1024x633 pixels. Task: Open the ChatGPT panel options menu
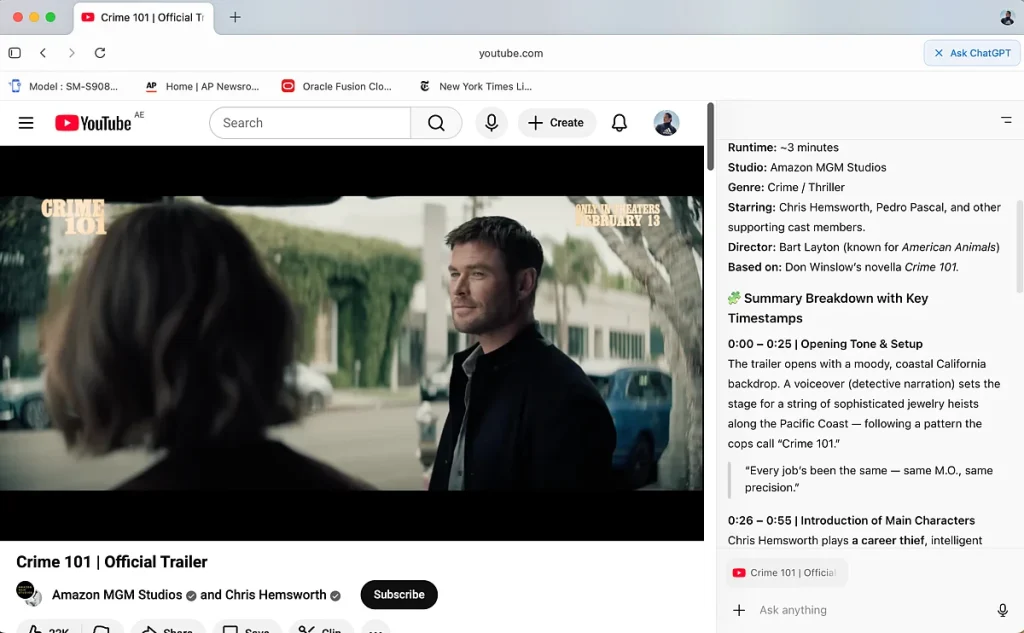1006,120
